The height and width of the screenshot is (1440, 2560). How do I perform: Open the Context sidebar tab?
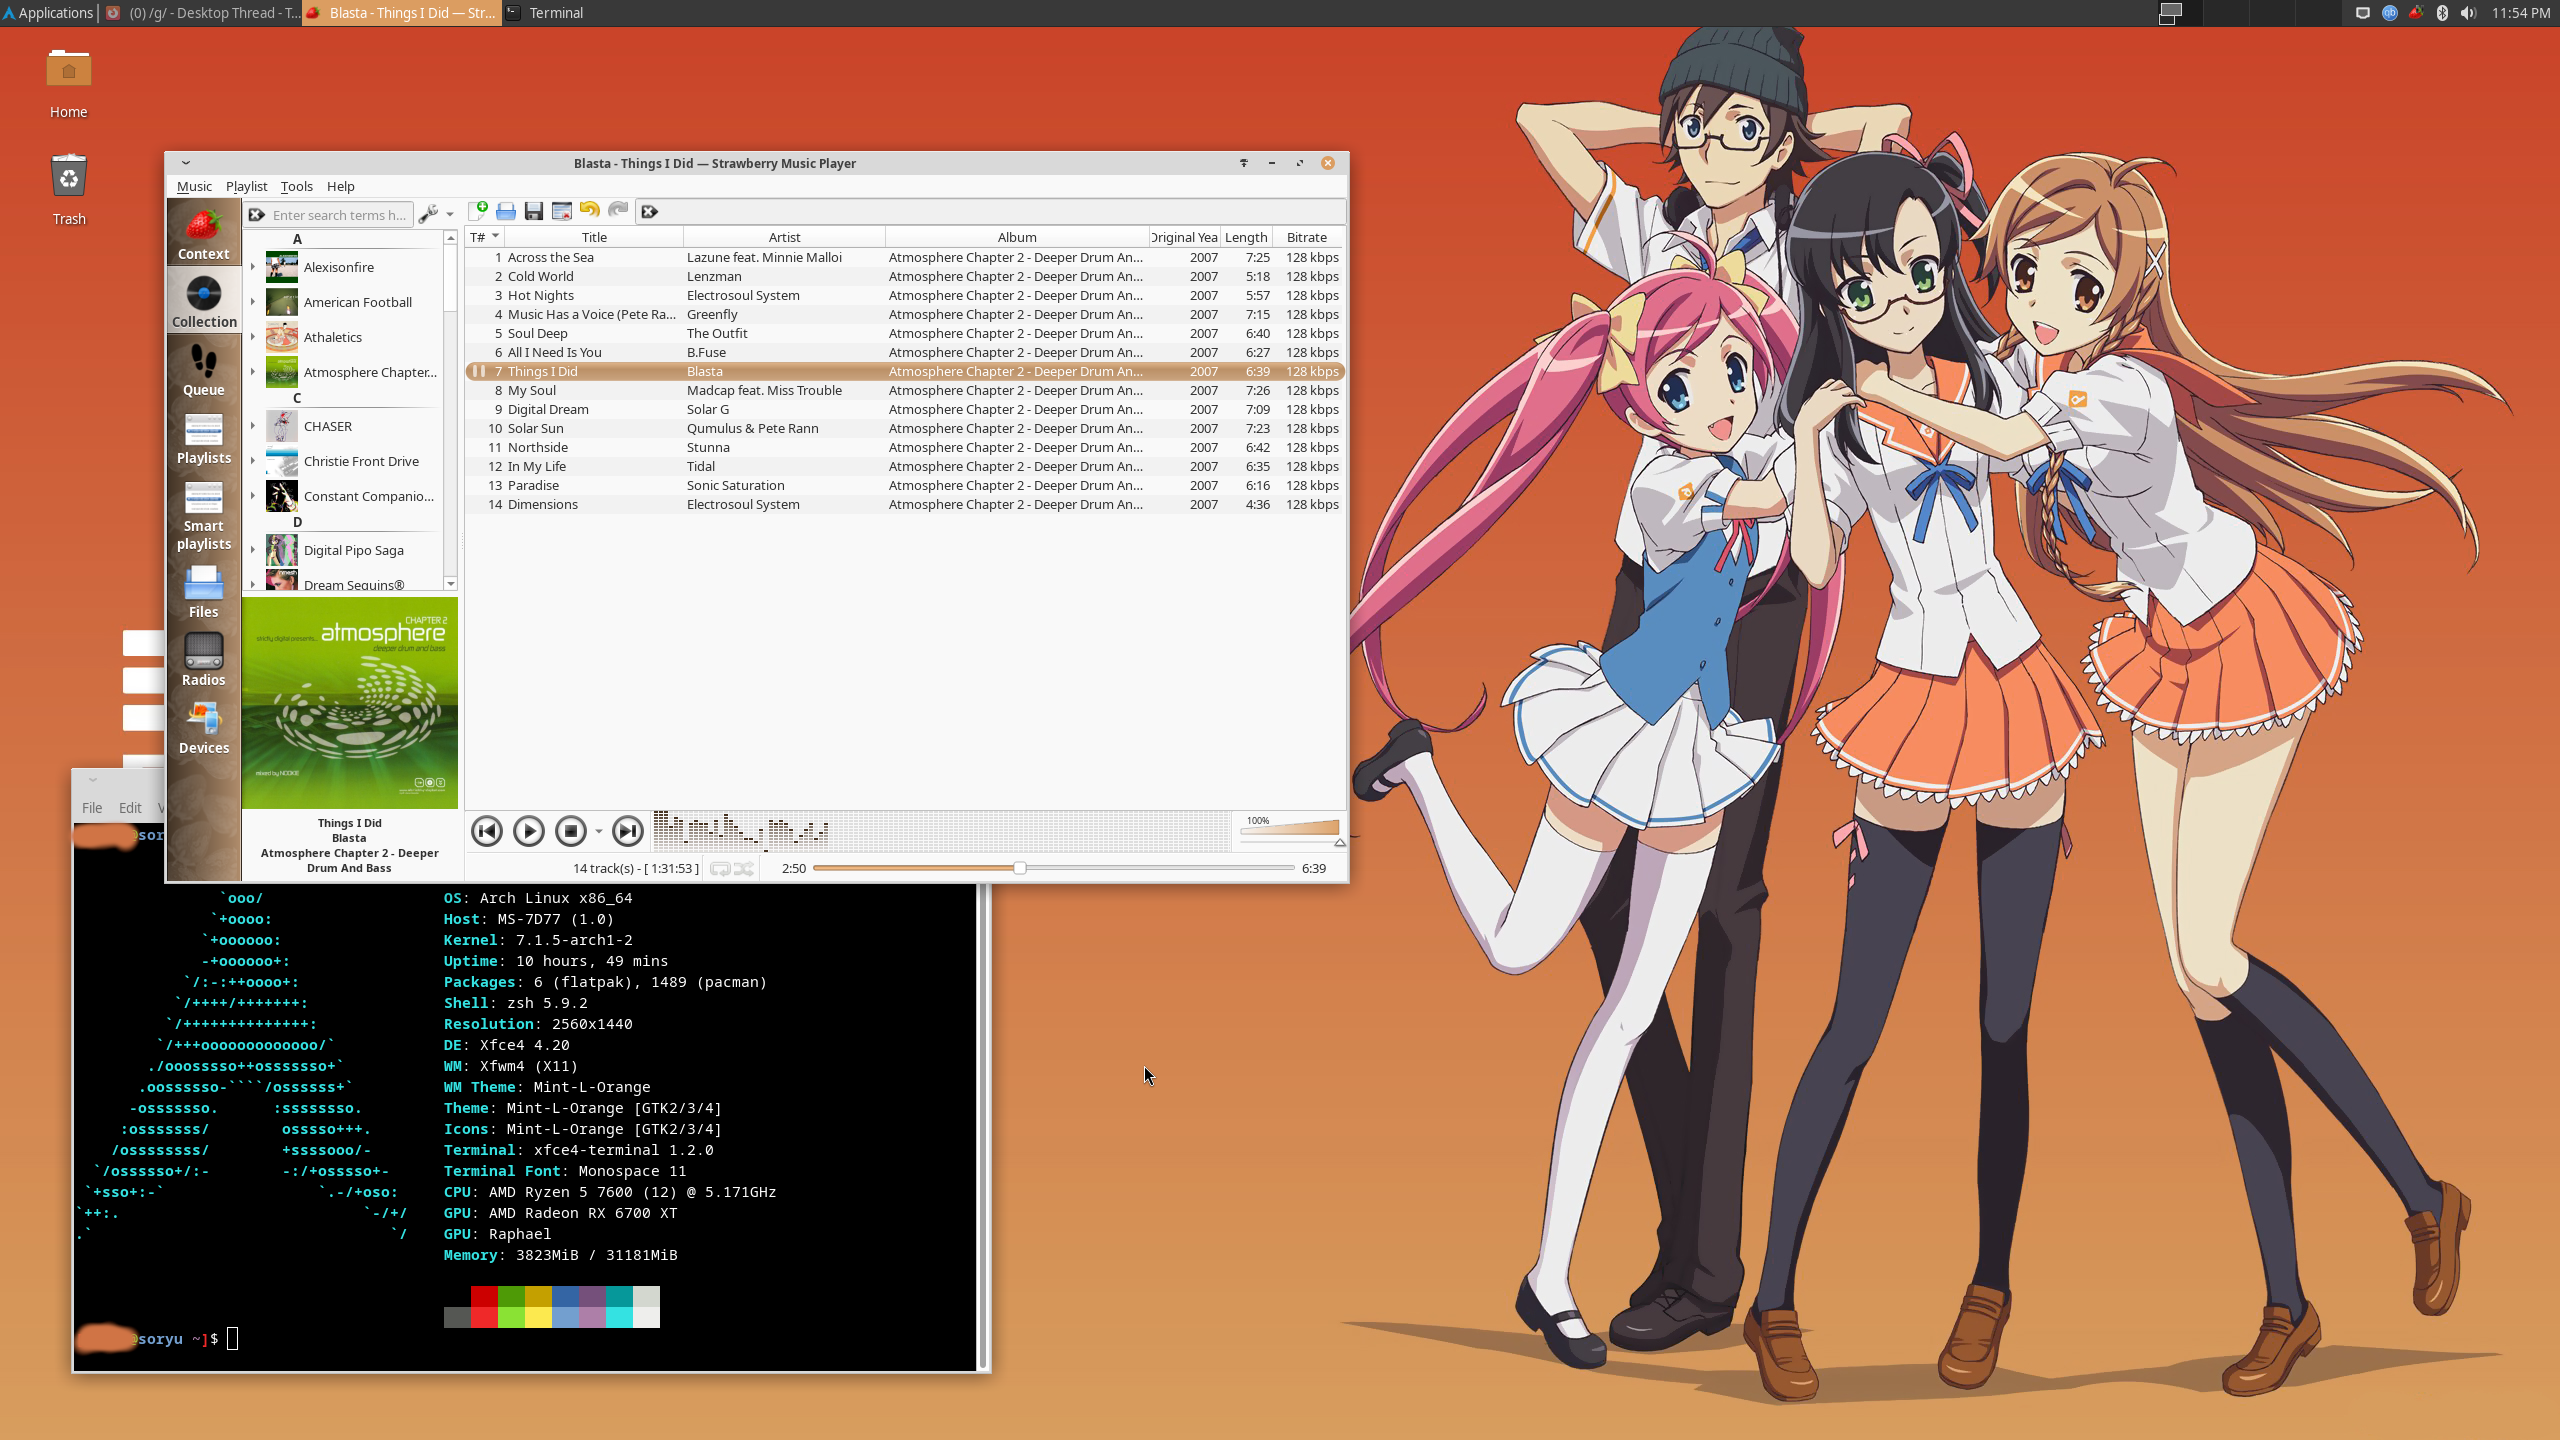coord(203,233)
